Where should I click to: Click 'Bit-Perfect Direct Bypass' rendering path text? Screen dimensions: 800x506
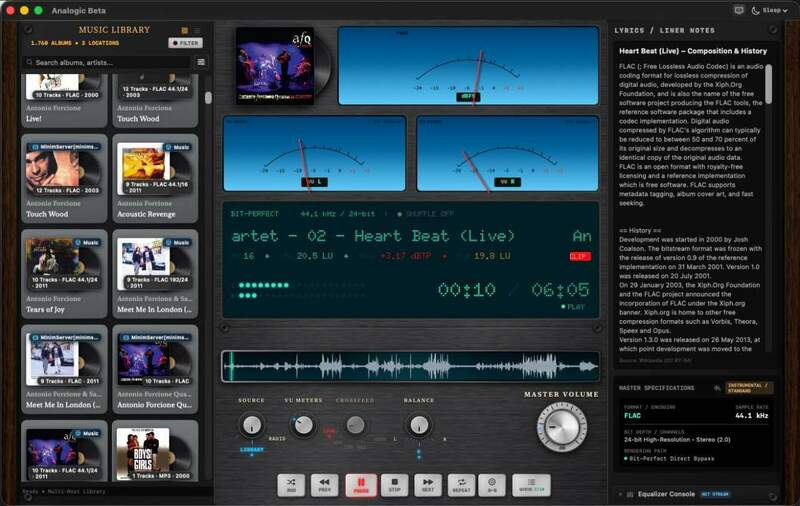pyautogui.click(x=671, y=459)
